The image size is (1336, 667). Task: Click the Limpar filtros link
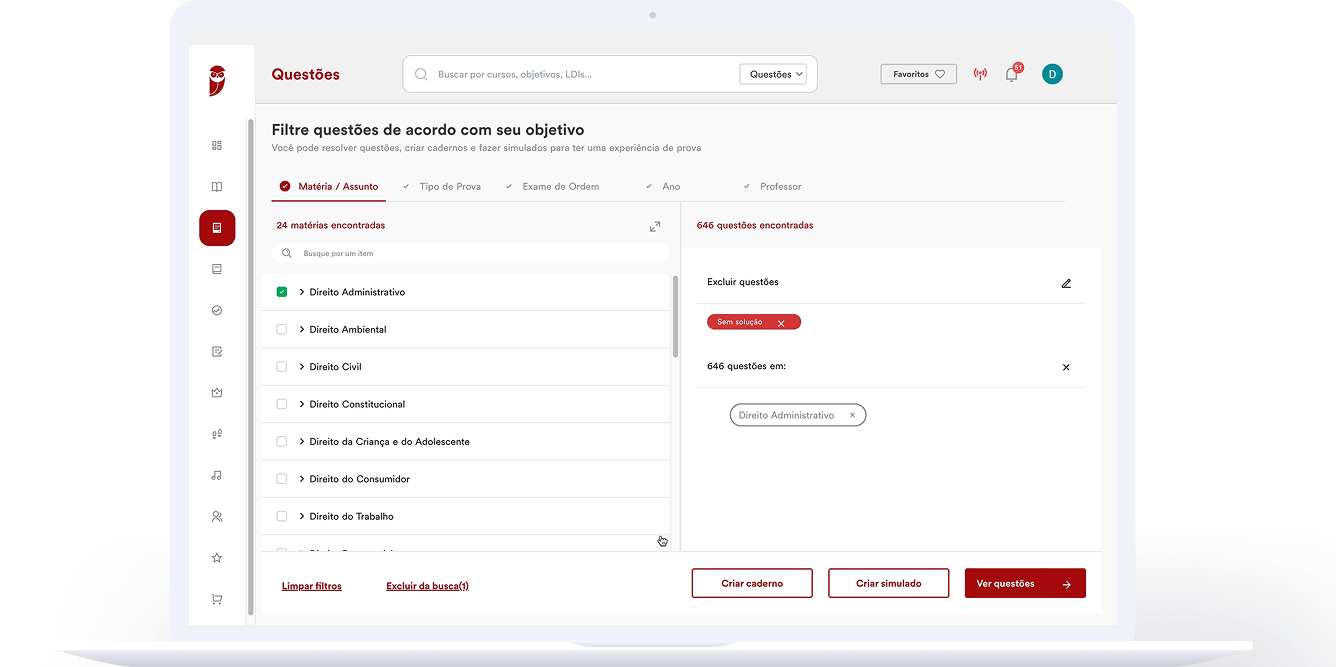click(x=312, y=586)
